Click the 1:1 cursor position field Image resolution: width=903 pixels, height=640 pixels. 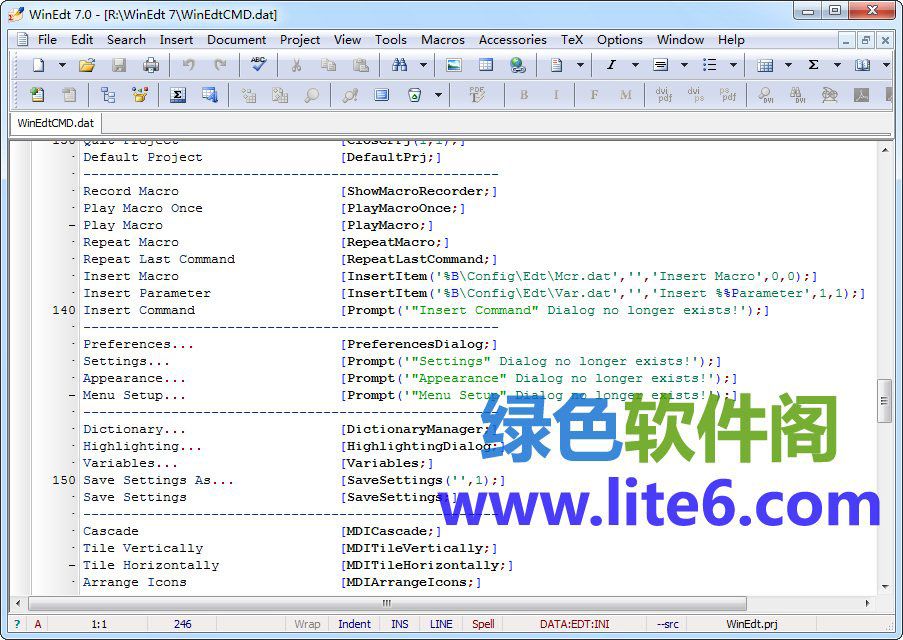[x=99, y=624]
